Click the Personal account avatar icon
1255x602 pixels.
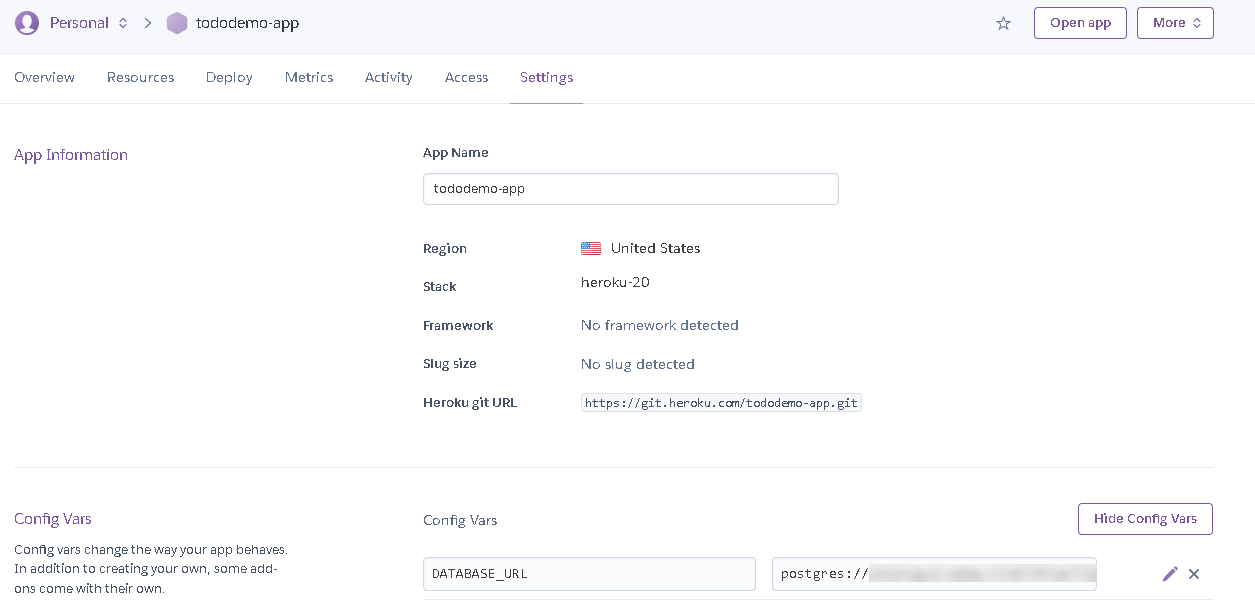(27, 23)
